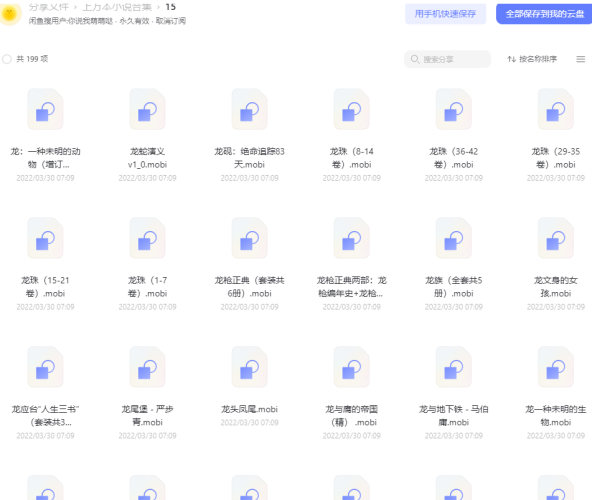This screenshot has height=500, width=592.
Task: Open the 龙蛇演义 v1_0.mobi file icon
Action: [147, 110]
